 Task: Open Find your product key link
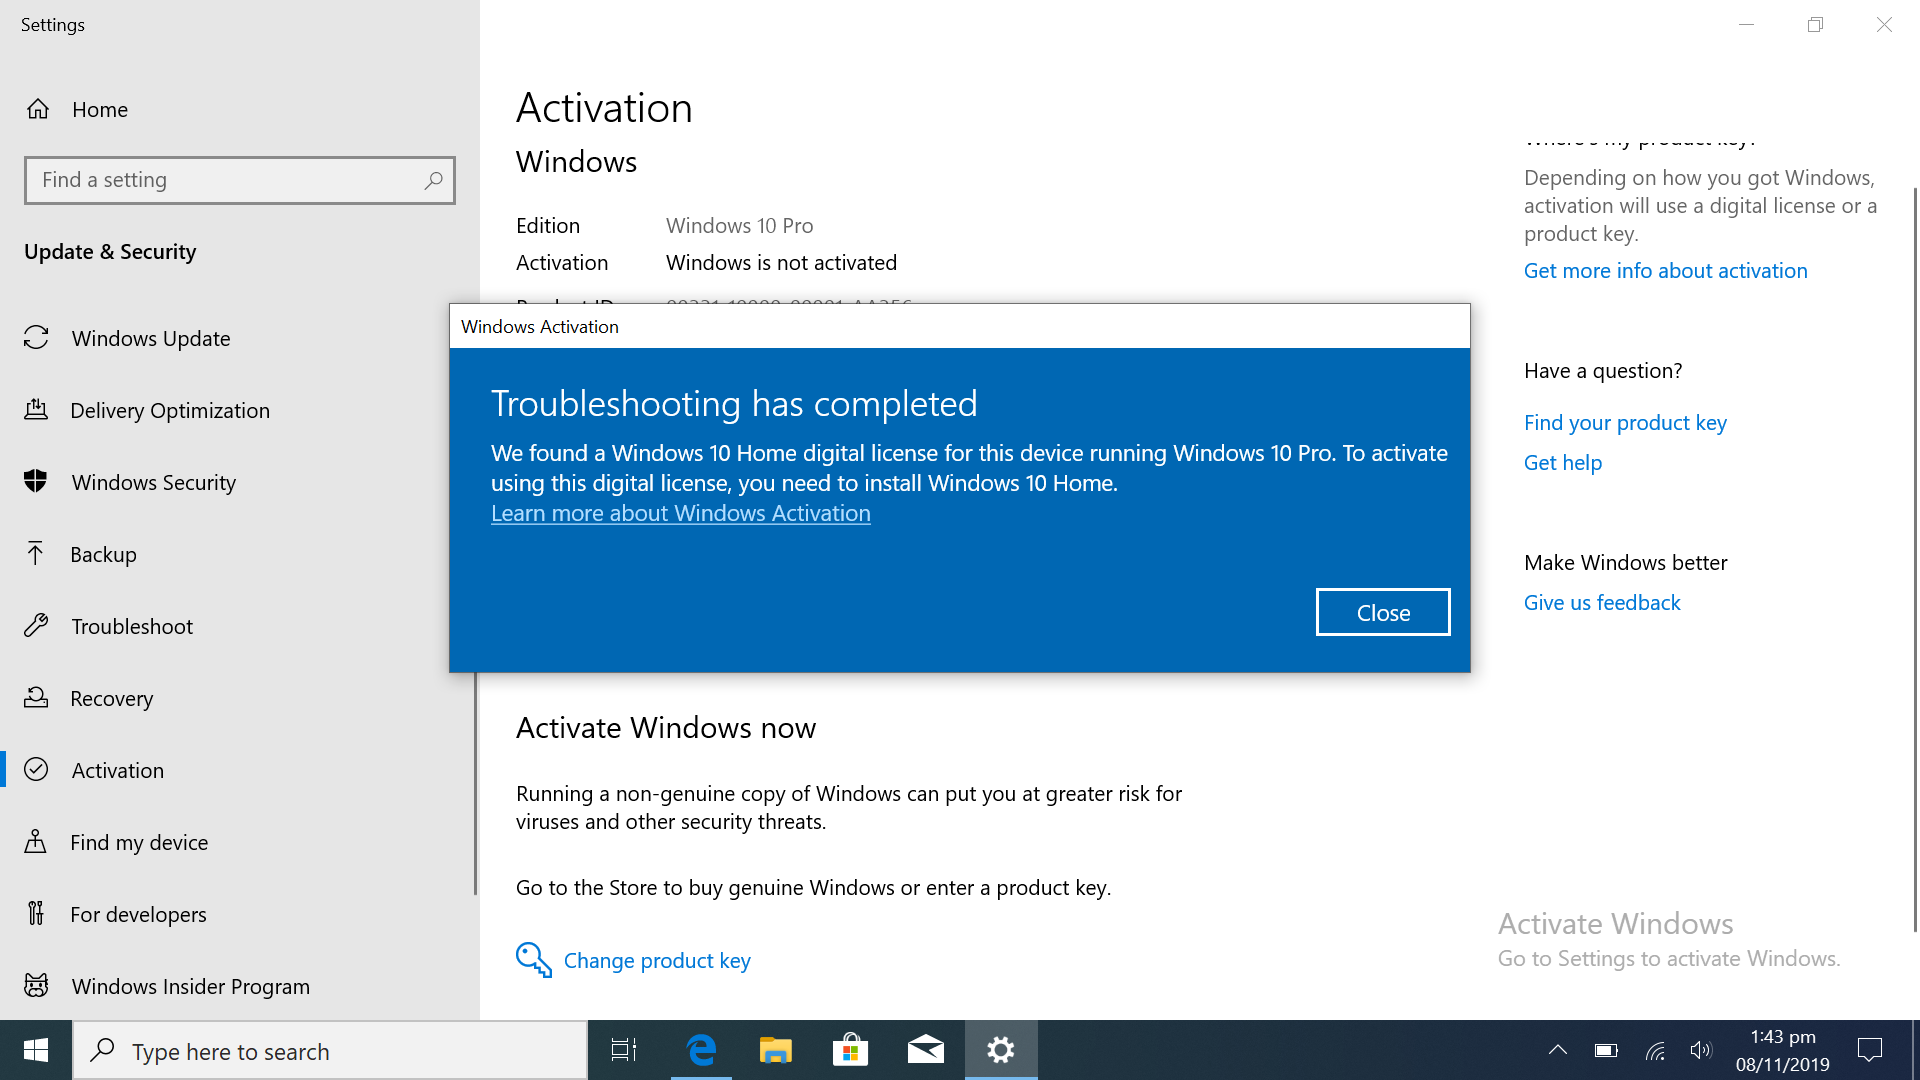[x=1625, y=422]
